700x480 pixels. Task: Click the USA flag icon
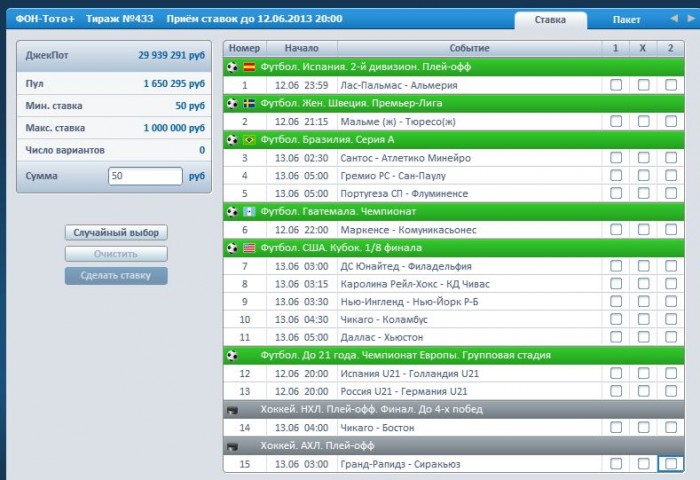point(249,248)
